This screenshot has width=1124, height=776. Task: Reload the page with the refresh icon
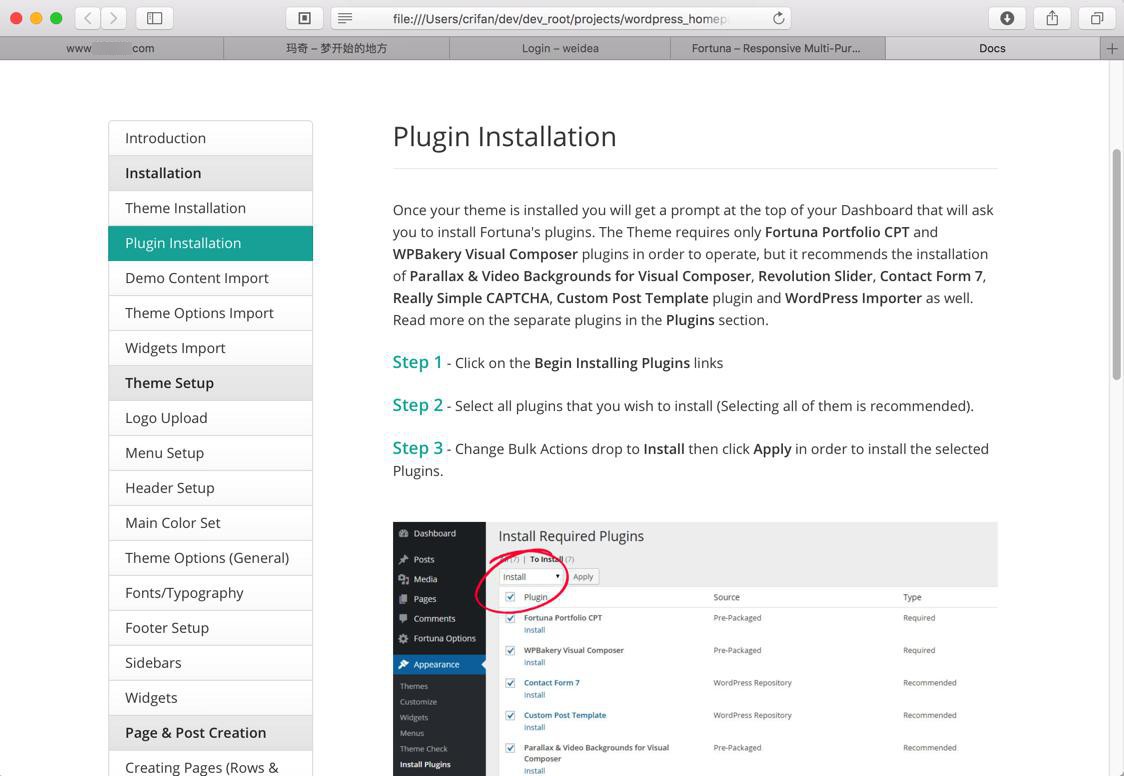(x=778, y=18)
